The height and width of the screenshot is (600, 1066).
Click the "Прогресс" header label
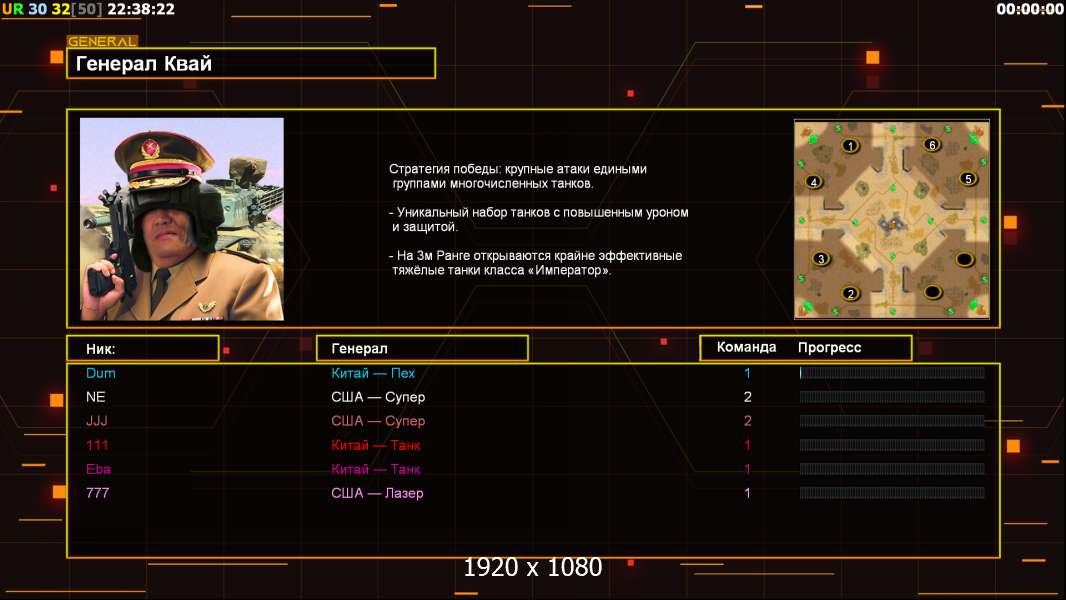click(829, 348)
